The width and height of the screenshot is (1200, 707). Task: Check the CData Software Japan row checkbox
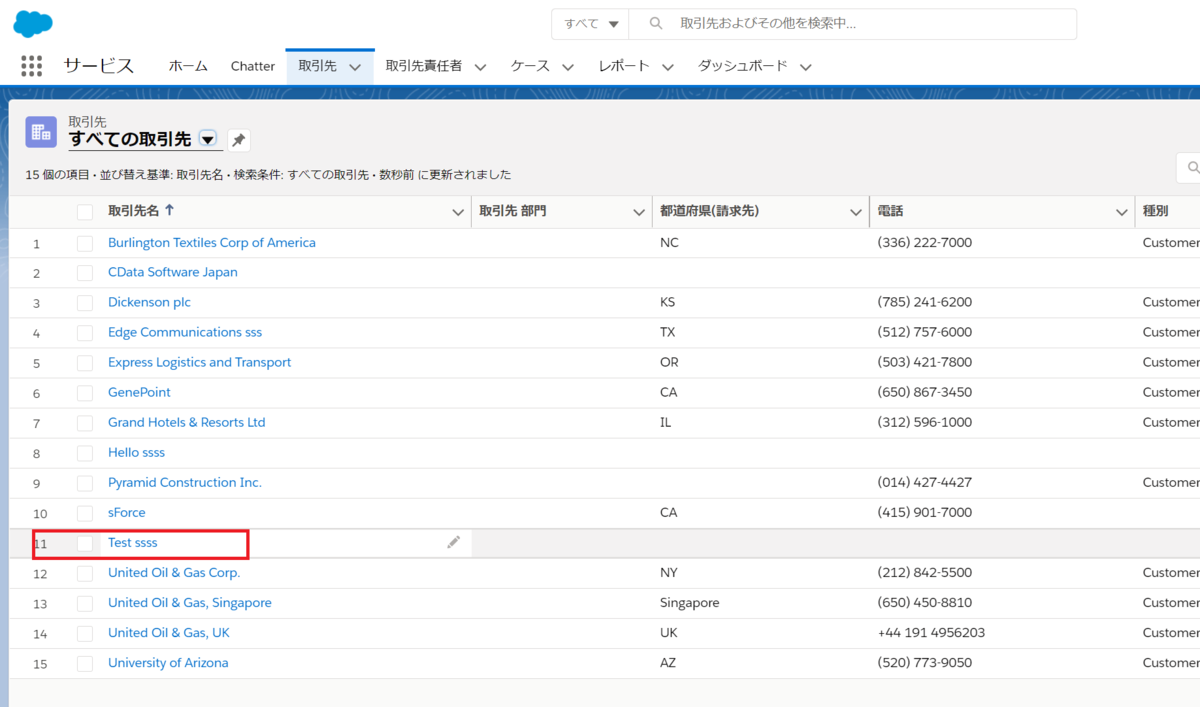(x=85, y=273)
